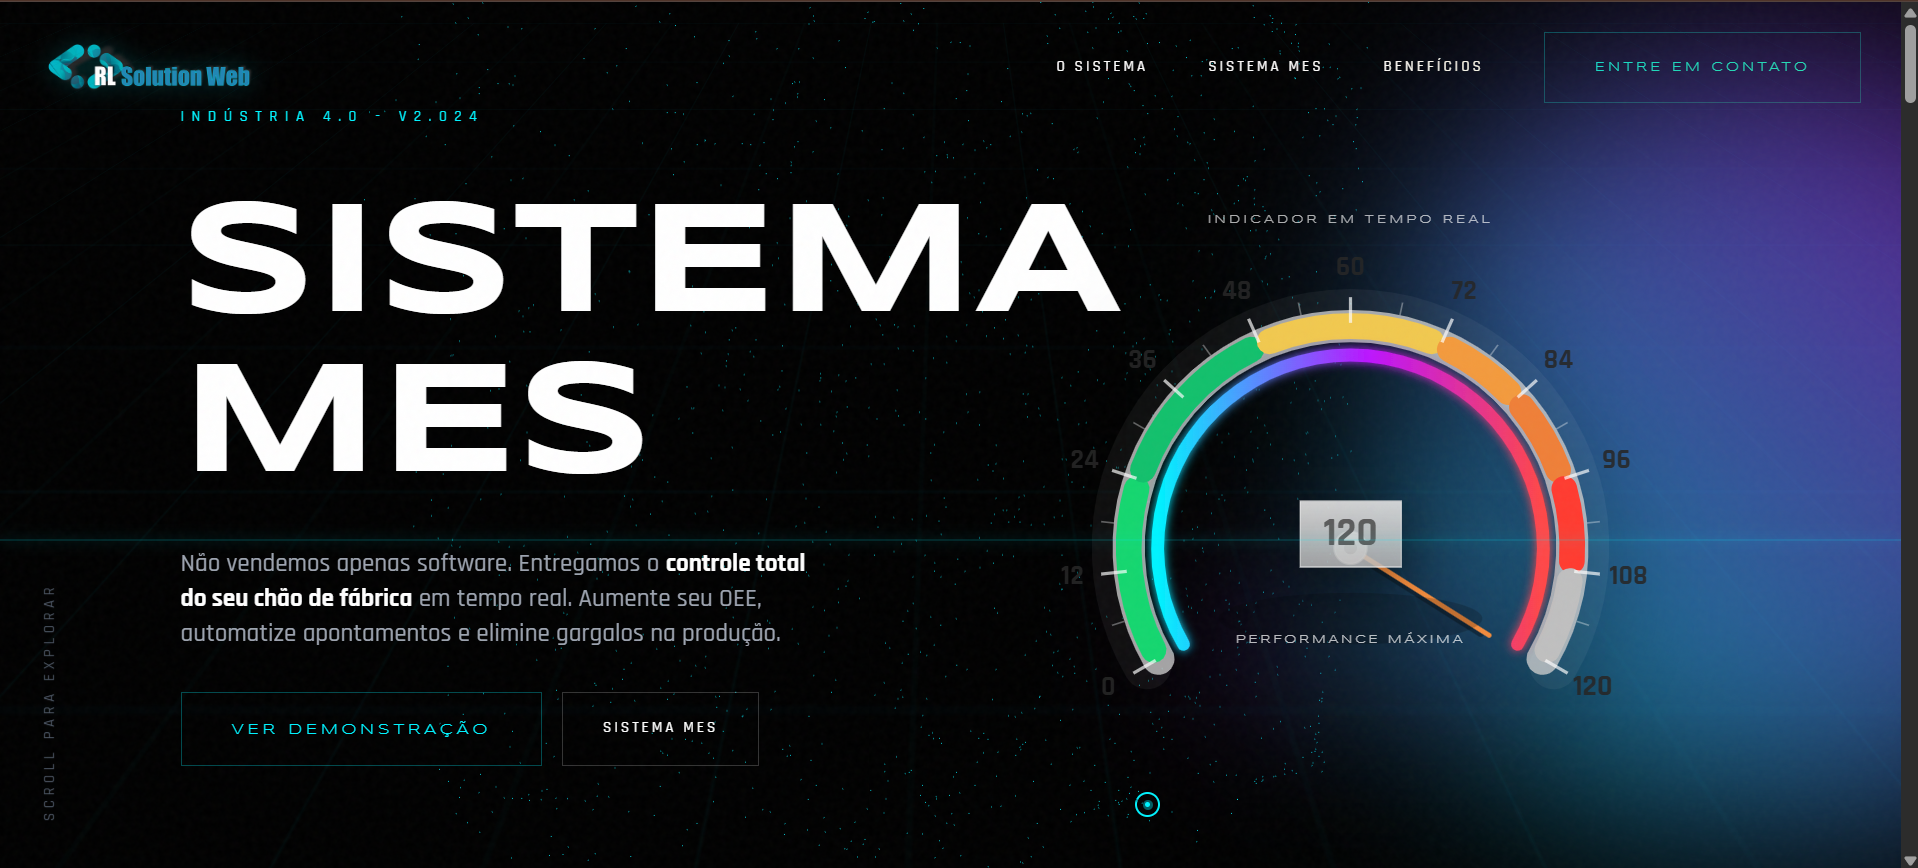
Task: Click the gauge scale label 96
Action: pyautogui.click(x=1616, y=460)
